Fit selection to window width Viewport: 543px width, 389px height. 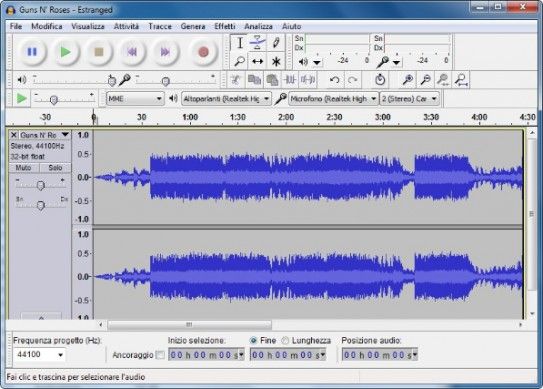tap(443, 80)
